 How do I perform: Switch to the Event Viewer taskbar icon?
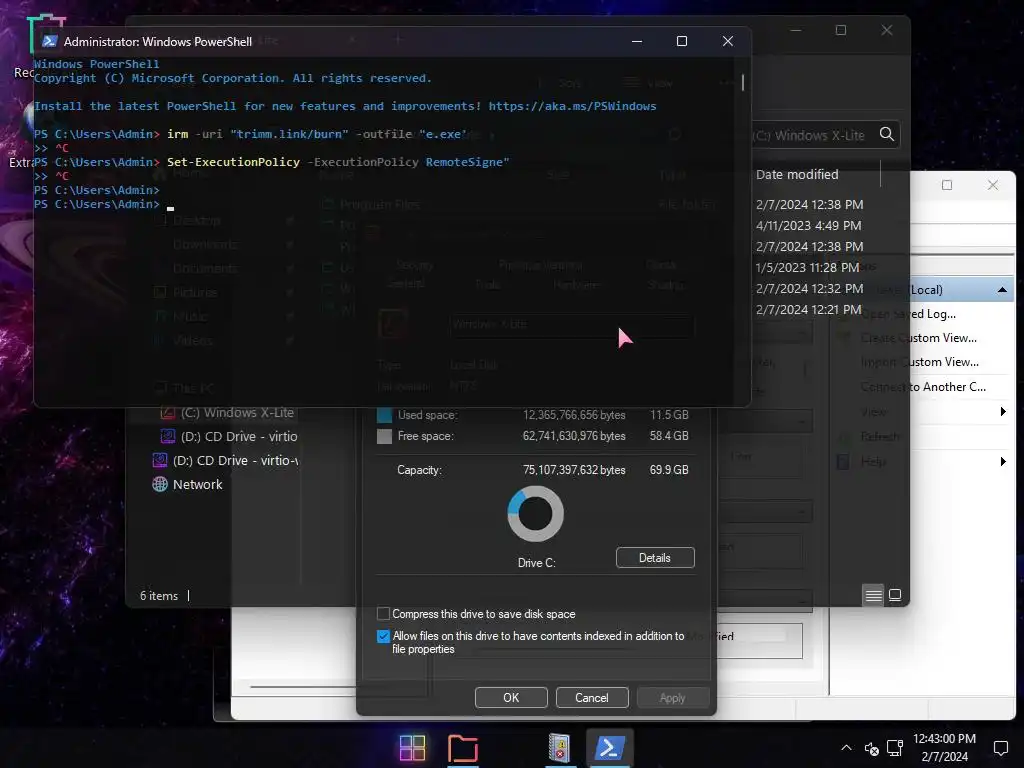coord(559,748)
